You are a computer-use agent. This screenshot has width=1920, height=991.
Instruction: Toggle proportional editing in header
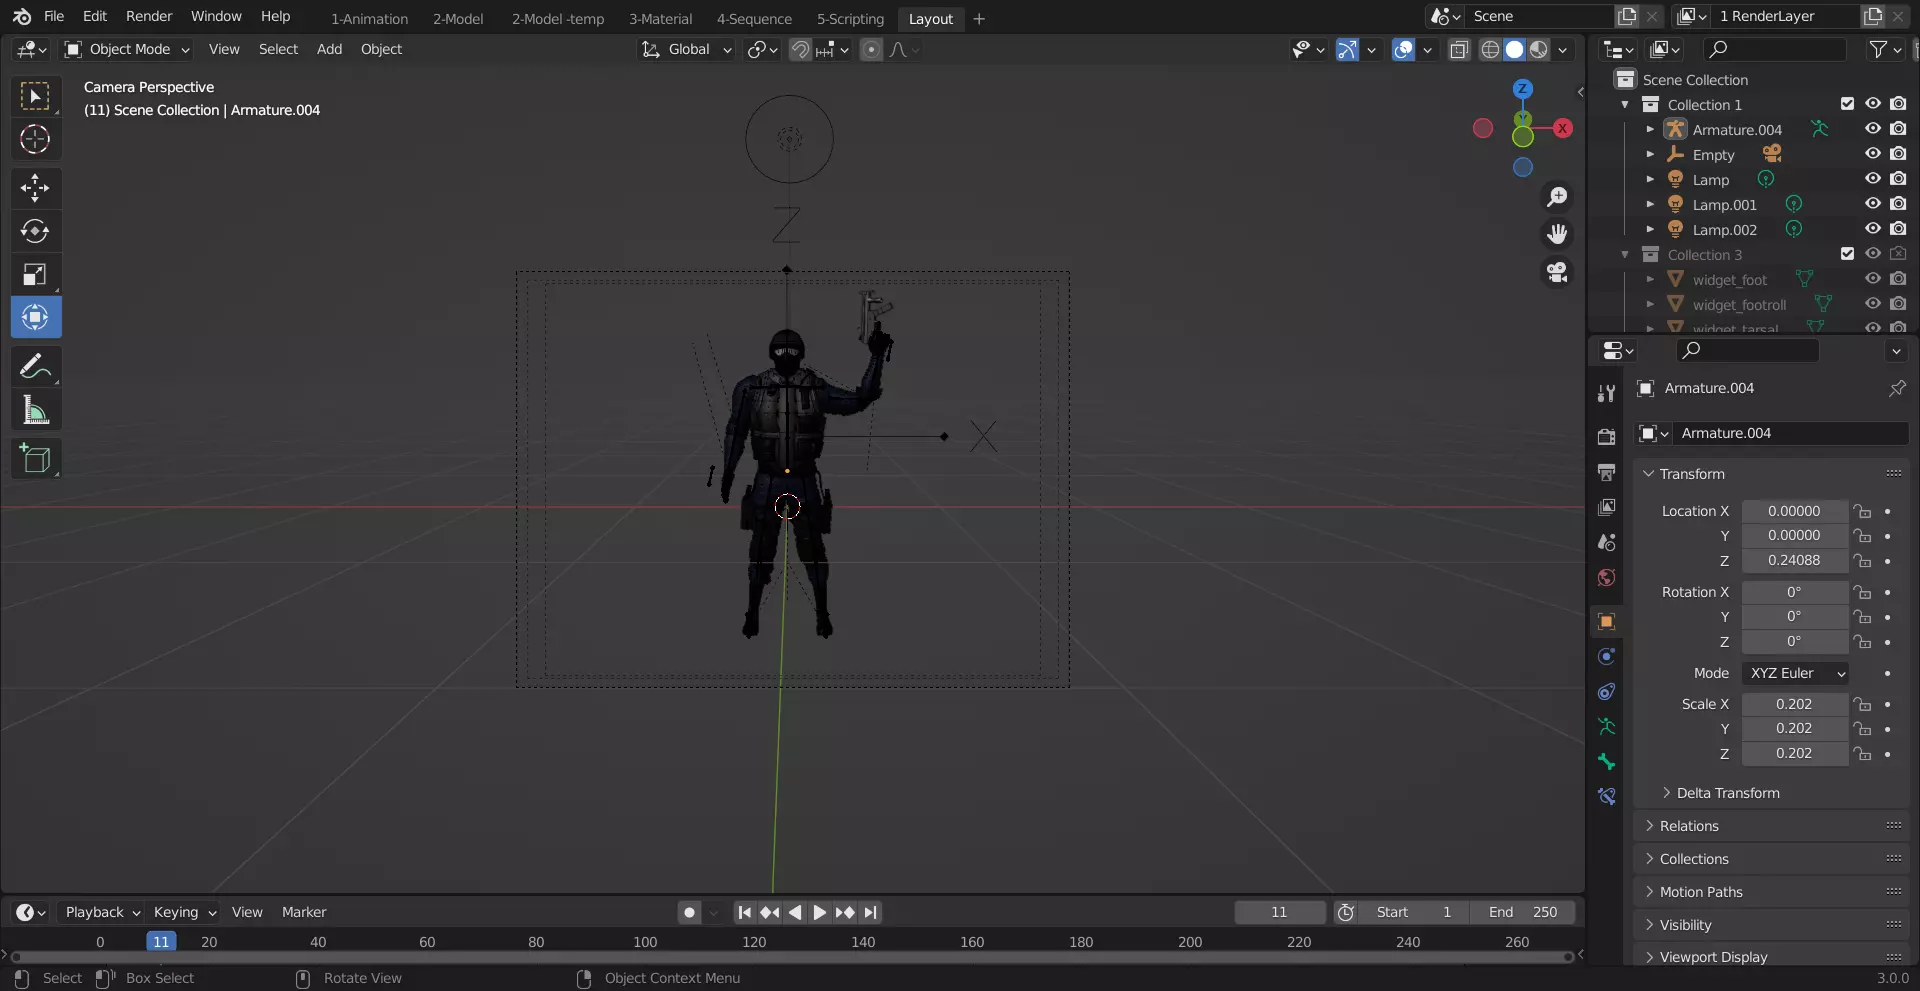pos(871,49)
